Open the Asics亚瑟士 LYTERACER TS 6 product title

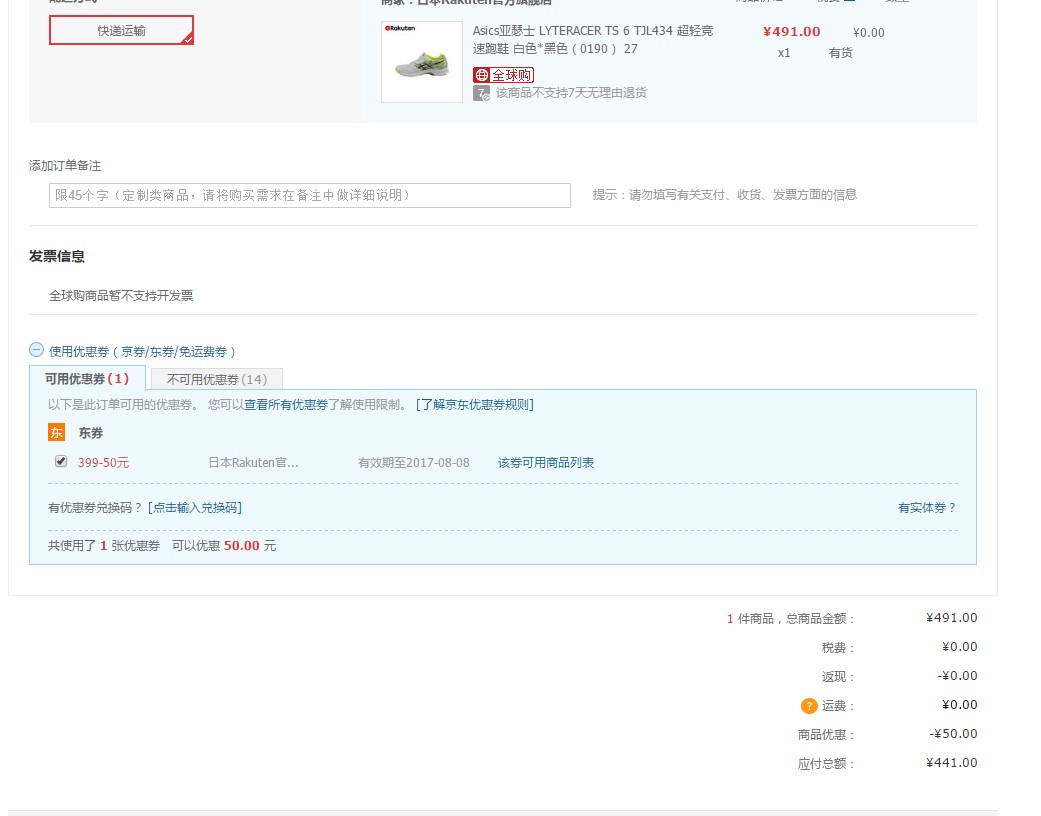tap(593, 40)
